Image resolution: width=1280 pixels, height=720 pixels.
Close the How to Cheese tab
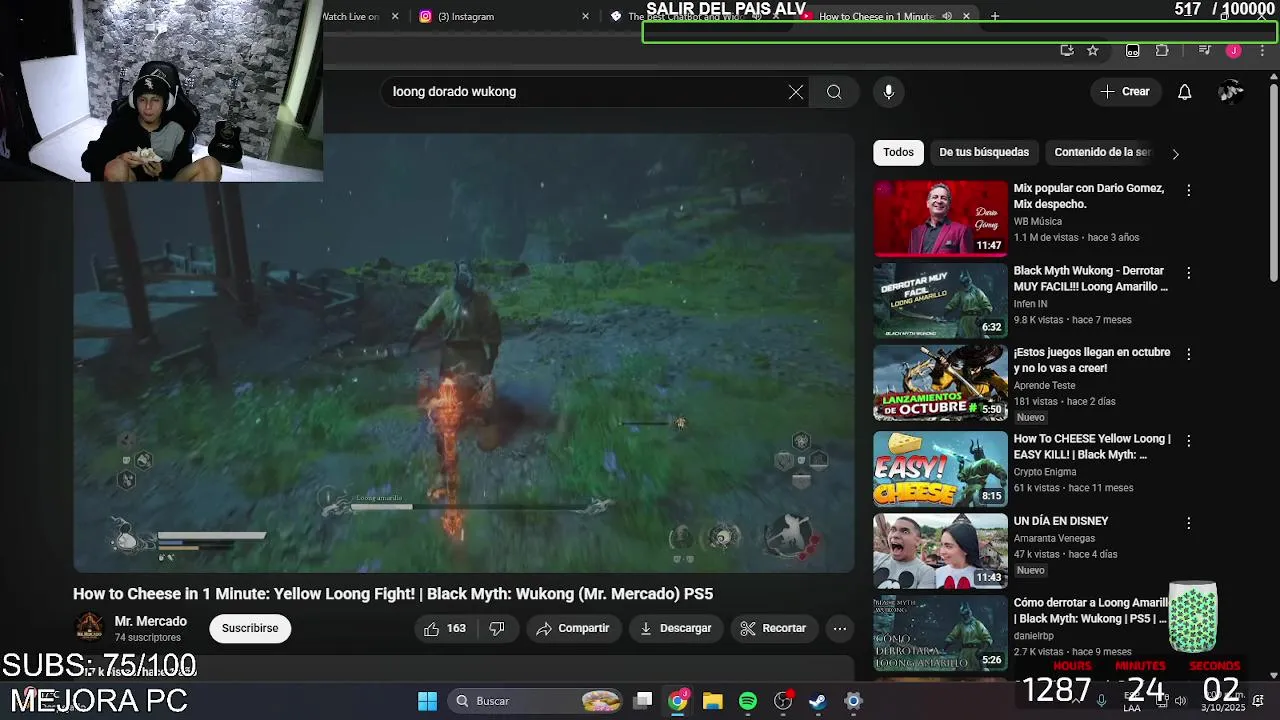966,16
